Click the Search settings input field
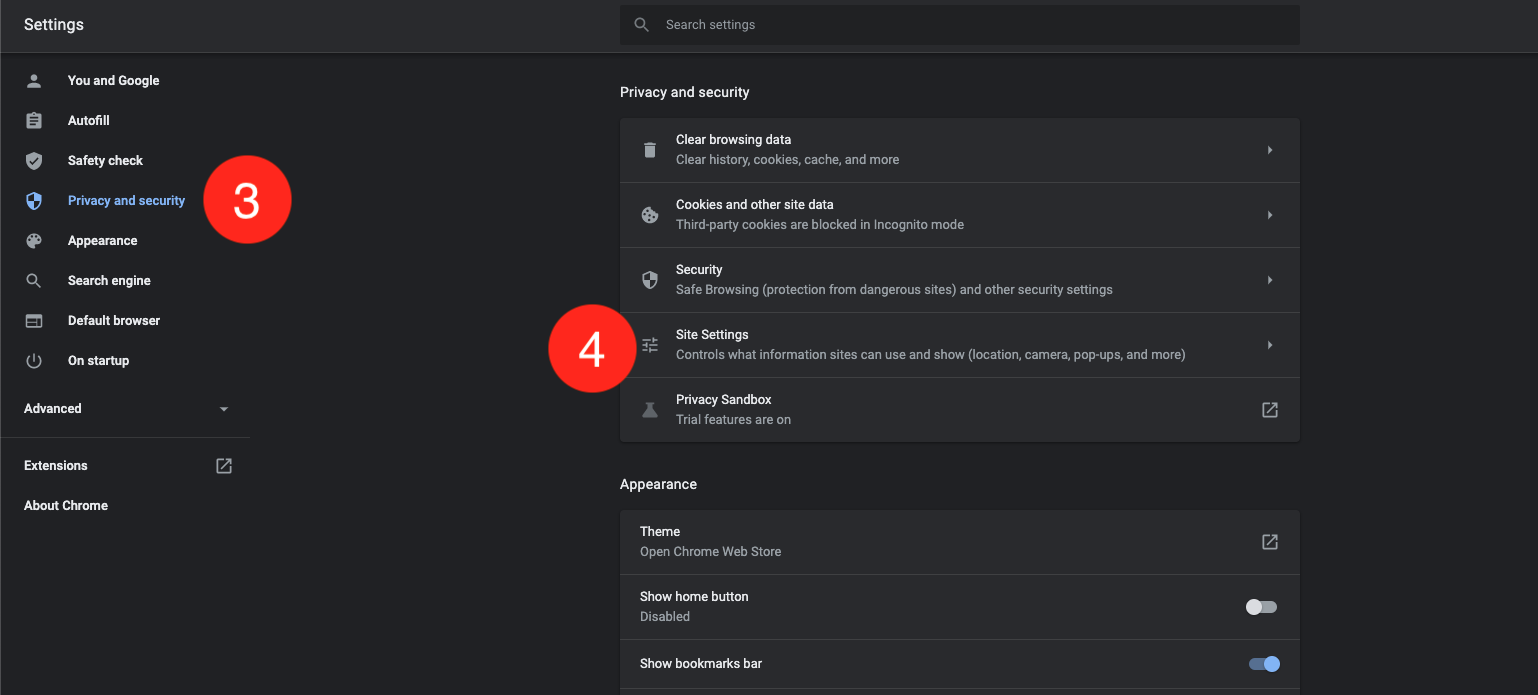1538x695 pixels. [x=960, y=25]
